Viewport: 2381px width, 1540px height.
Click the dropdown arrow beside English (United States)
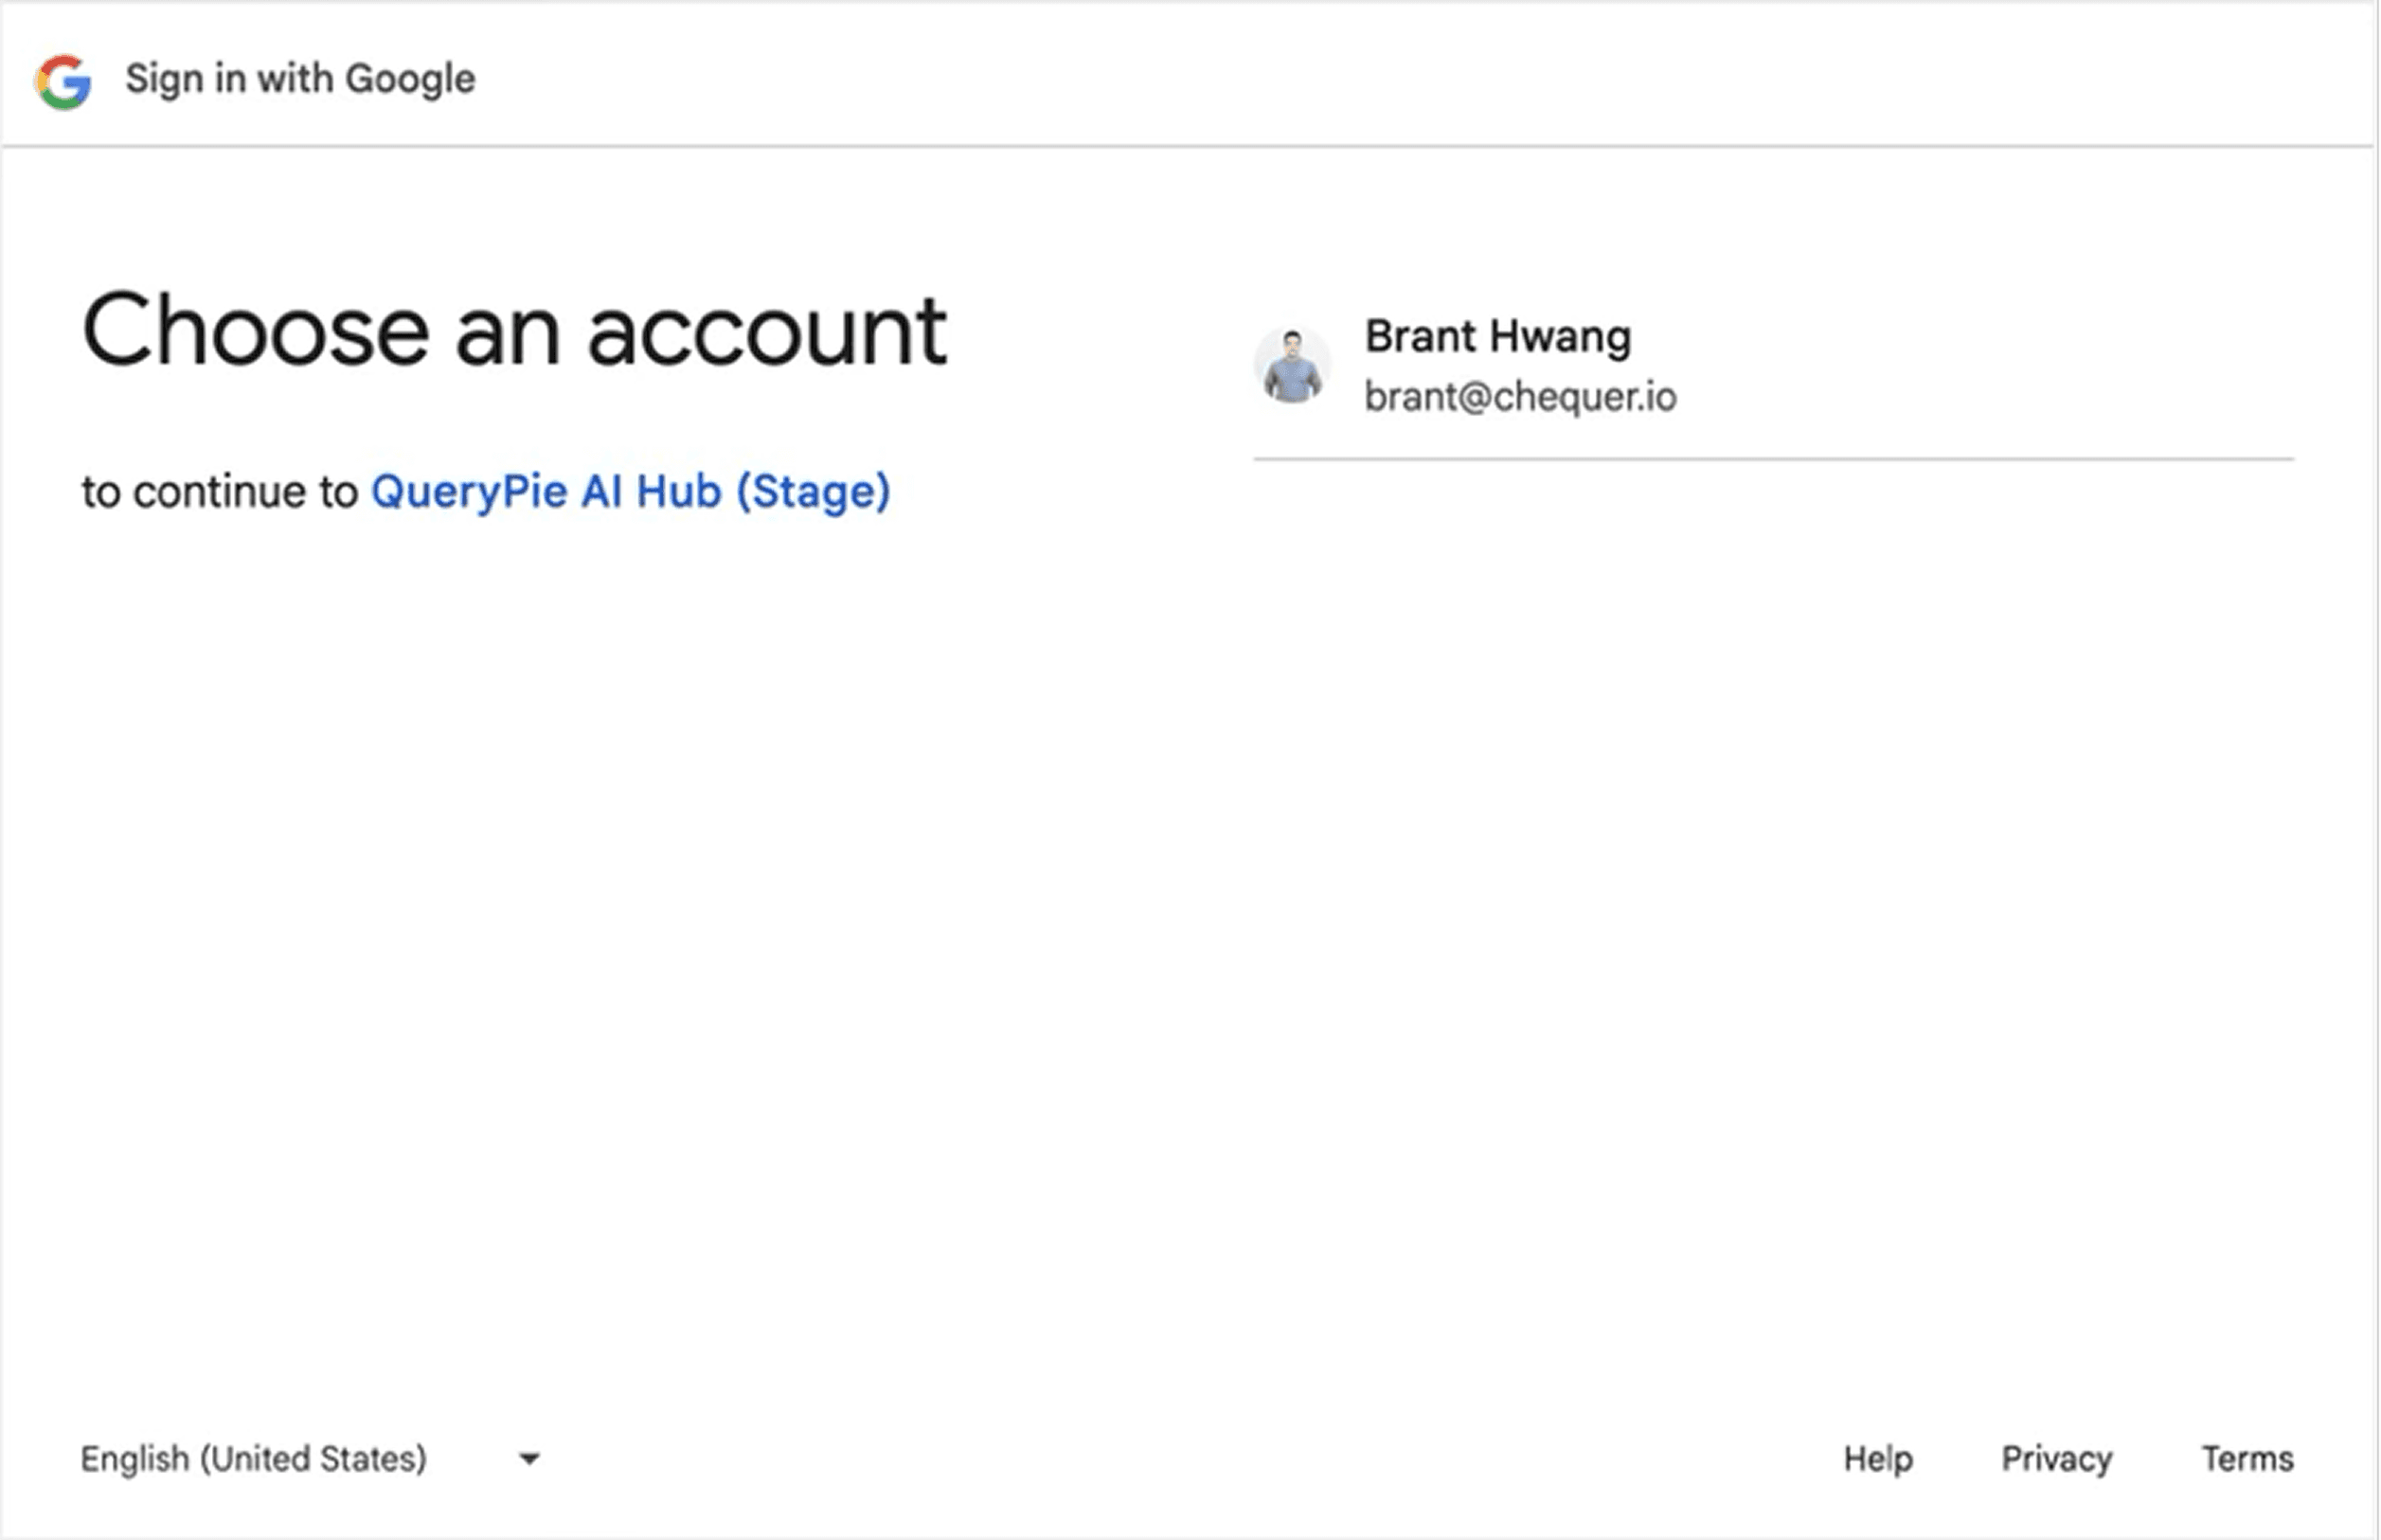click(530, 1458)
